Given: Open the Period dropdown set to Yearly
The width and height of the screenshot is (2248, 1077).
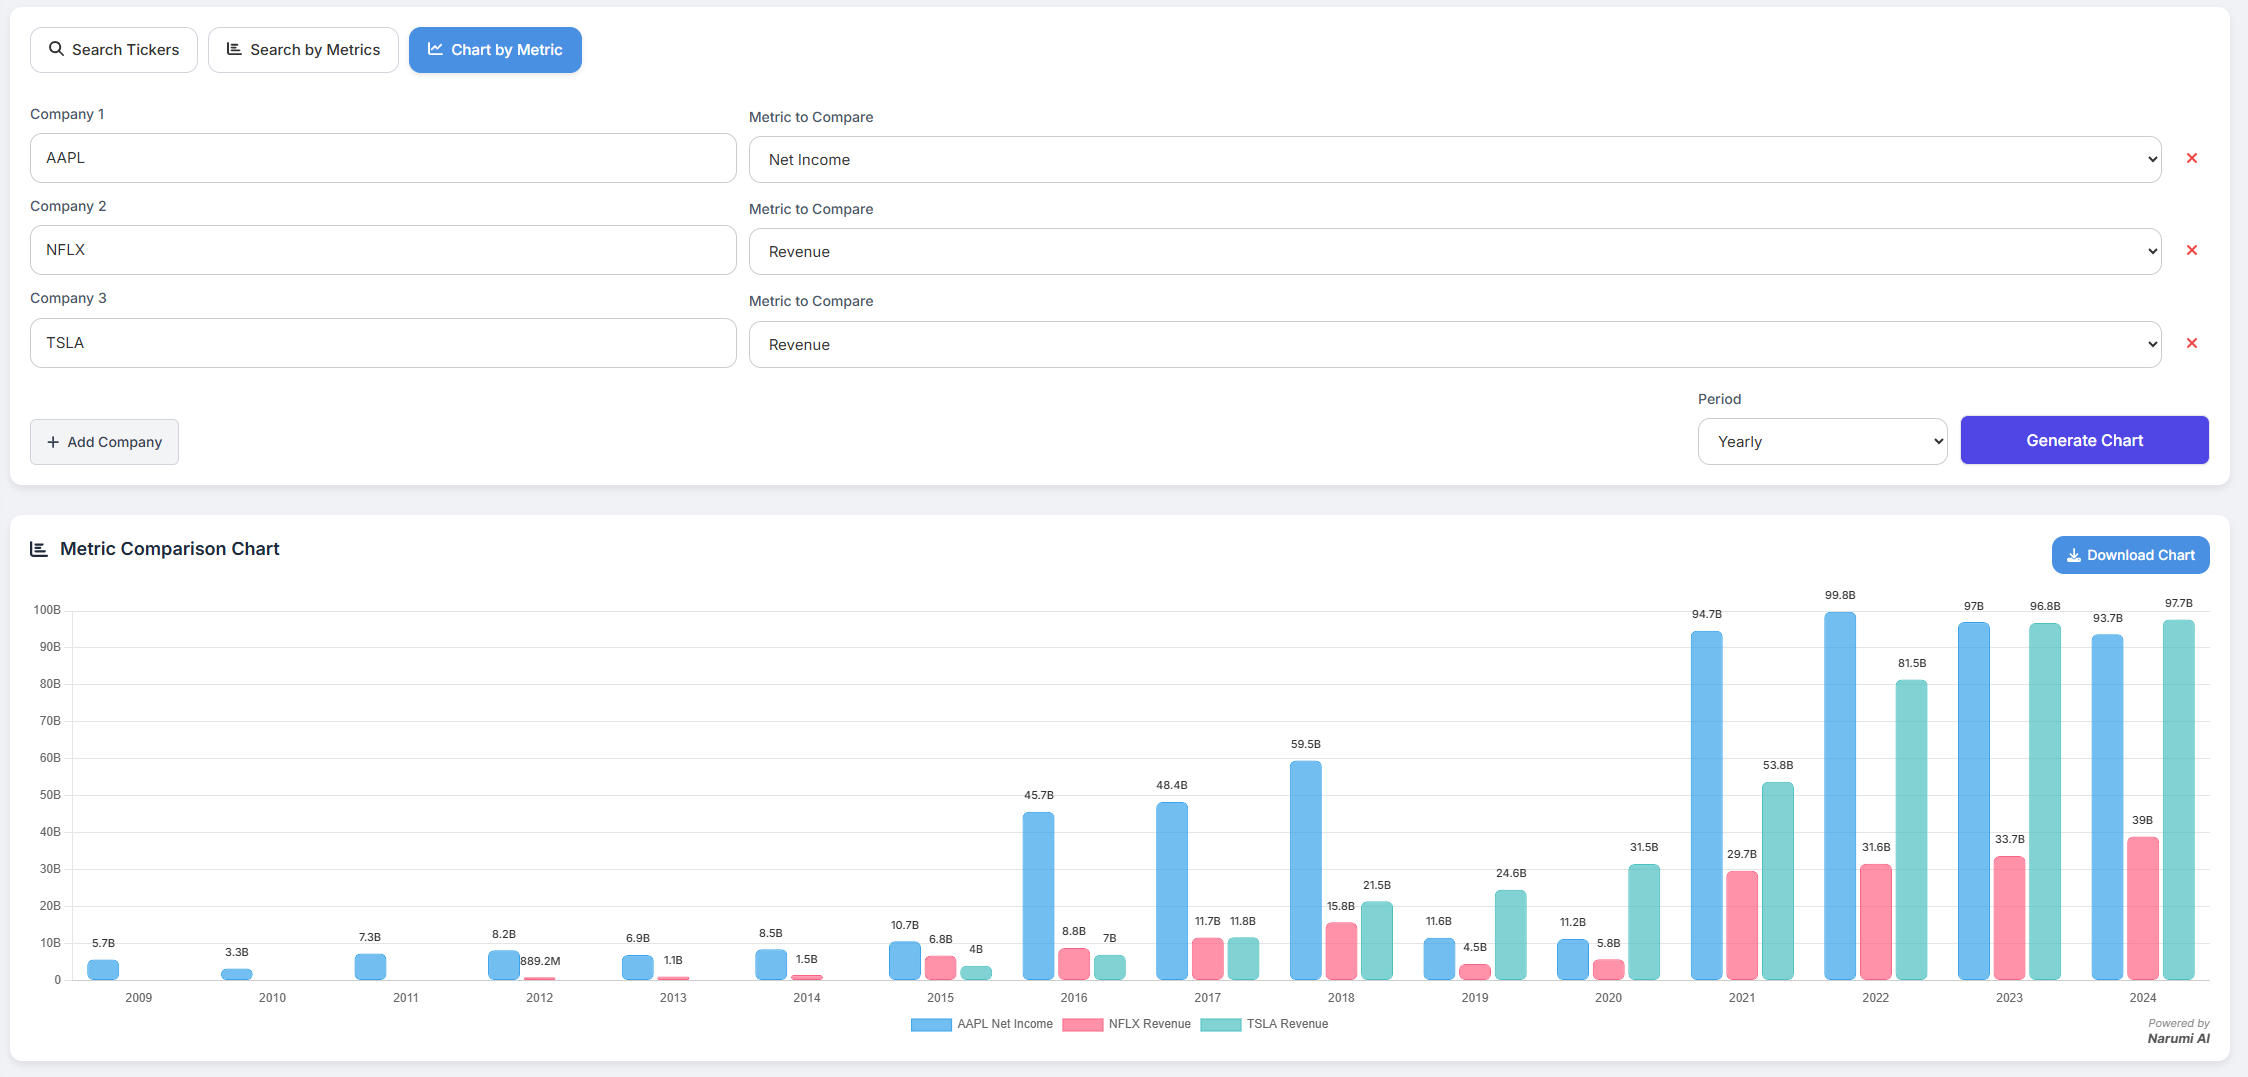Looking at the screenshot, I should click(1822, 441).
